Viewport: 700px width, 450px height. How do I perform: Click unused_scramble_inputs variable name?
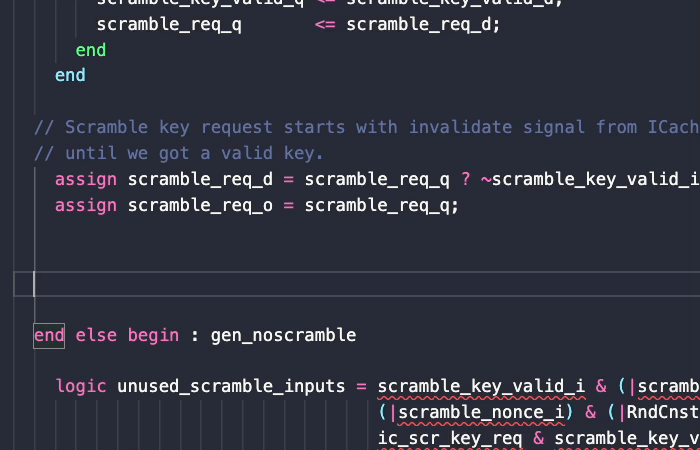(231, 386)
